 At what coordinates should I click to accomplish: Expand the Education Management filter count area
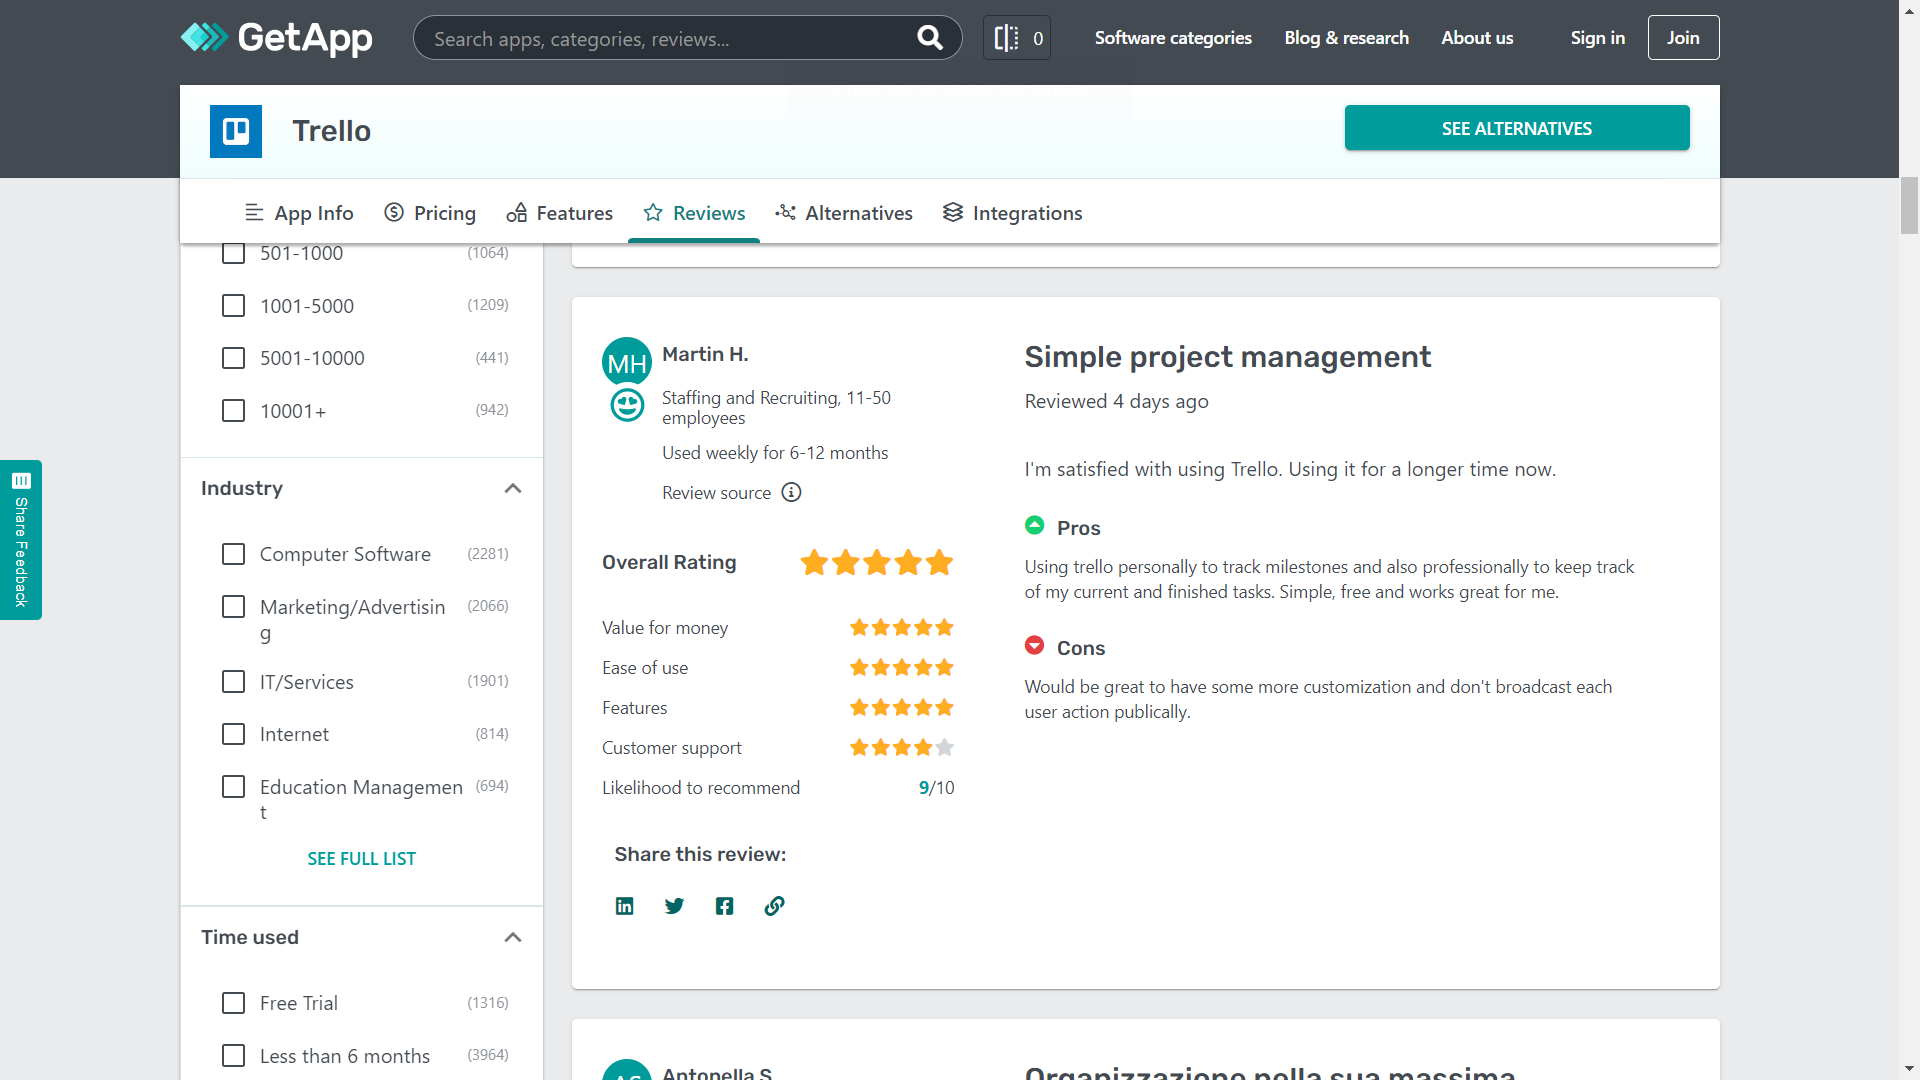pos(491,786)
